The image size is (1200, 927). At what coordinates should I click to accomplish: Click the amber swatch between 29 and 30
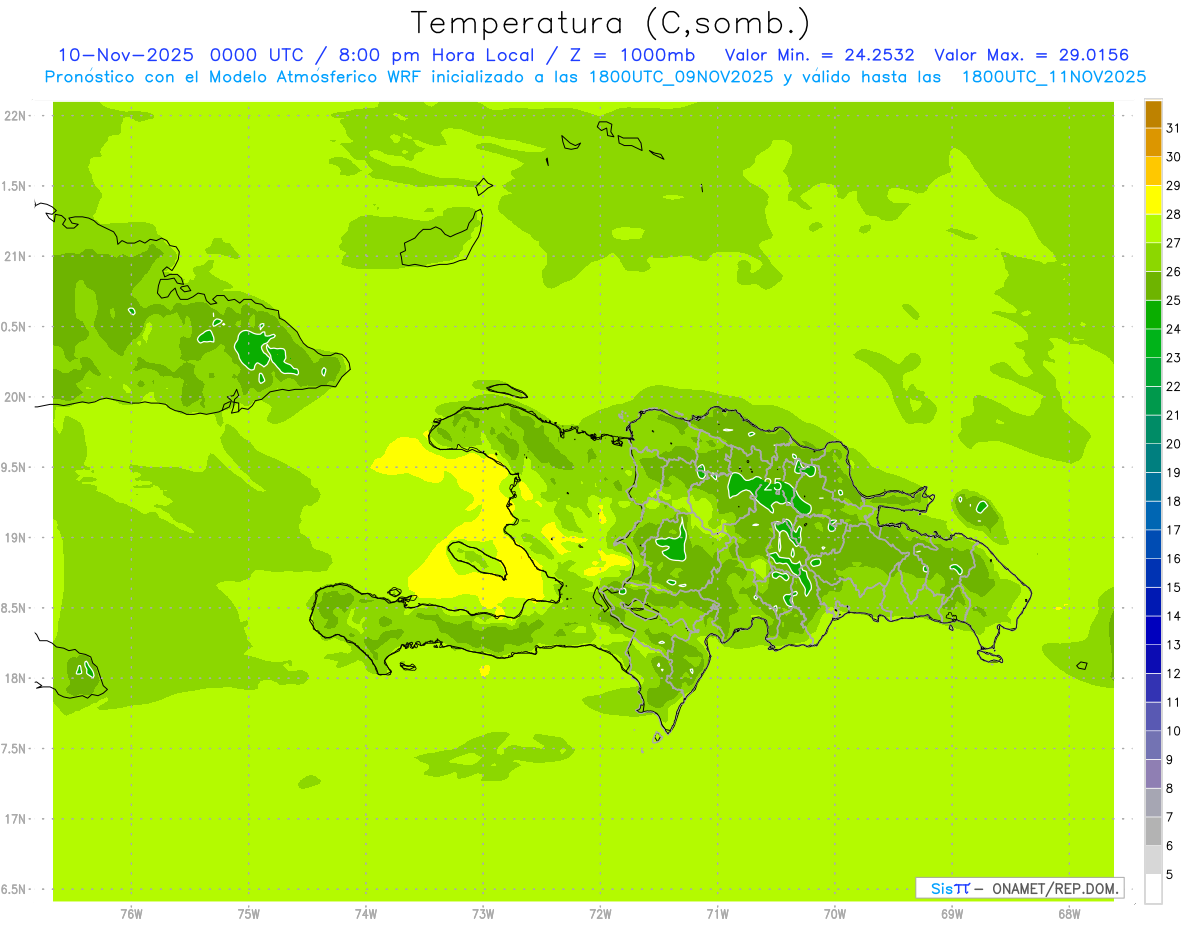coord(1153,171)
